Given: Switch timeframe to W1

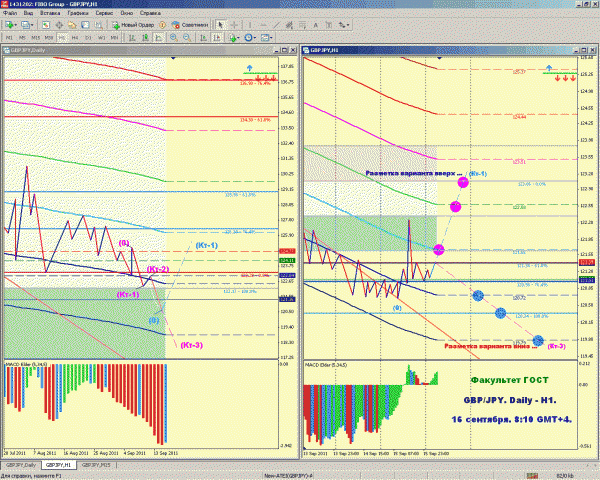Looking at the screenshot, I should [x=101, y=38].
